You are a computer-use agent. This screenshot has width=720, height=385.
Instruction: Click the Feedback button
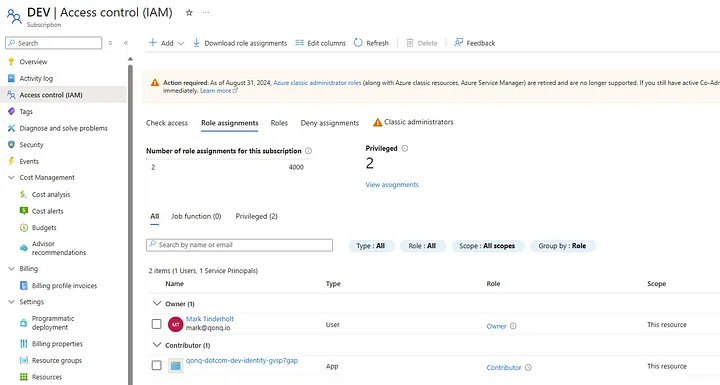[475, 43]
